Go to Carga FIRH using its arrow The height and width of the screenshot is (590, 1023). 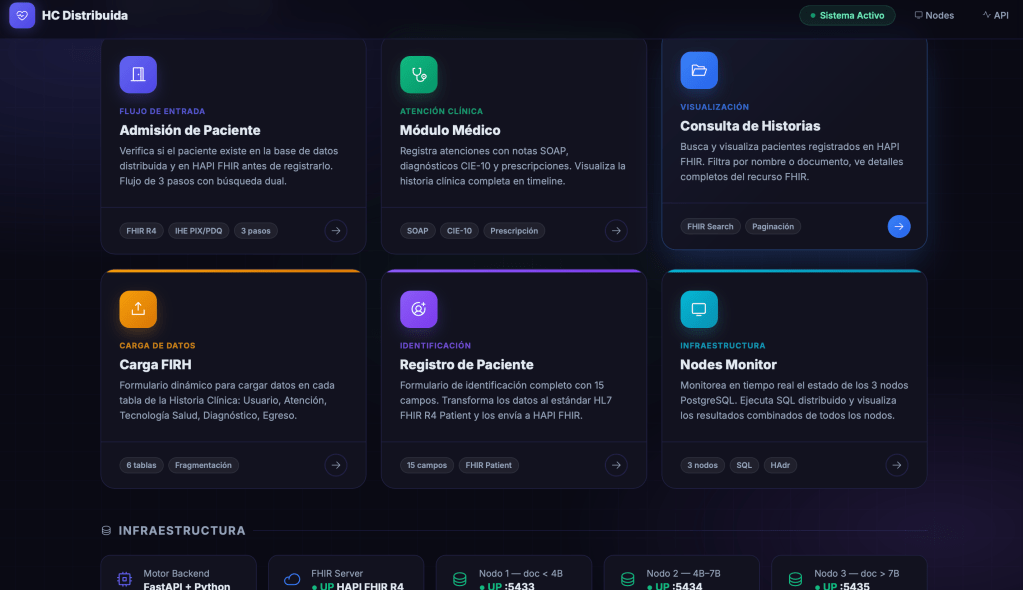pos(336,465)
